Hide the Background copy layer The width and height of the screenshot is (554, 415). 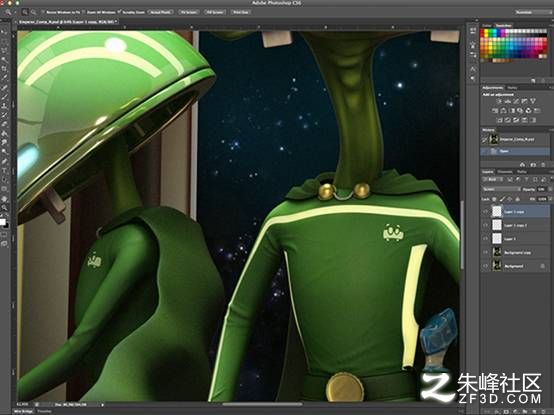click(485, 252)
